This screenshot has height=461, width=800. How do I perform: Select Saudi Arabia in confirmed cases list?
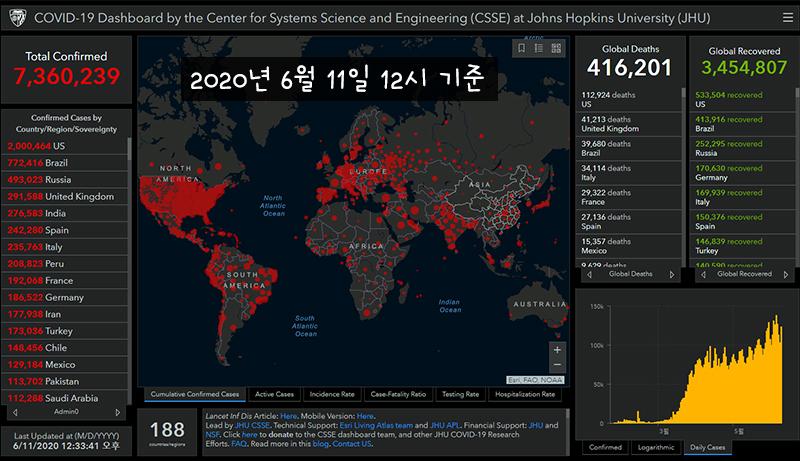(x=65, y=398)
